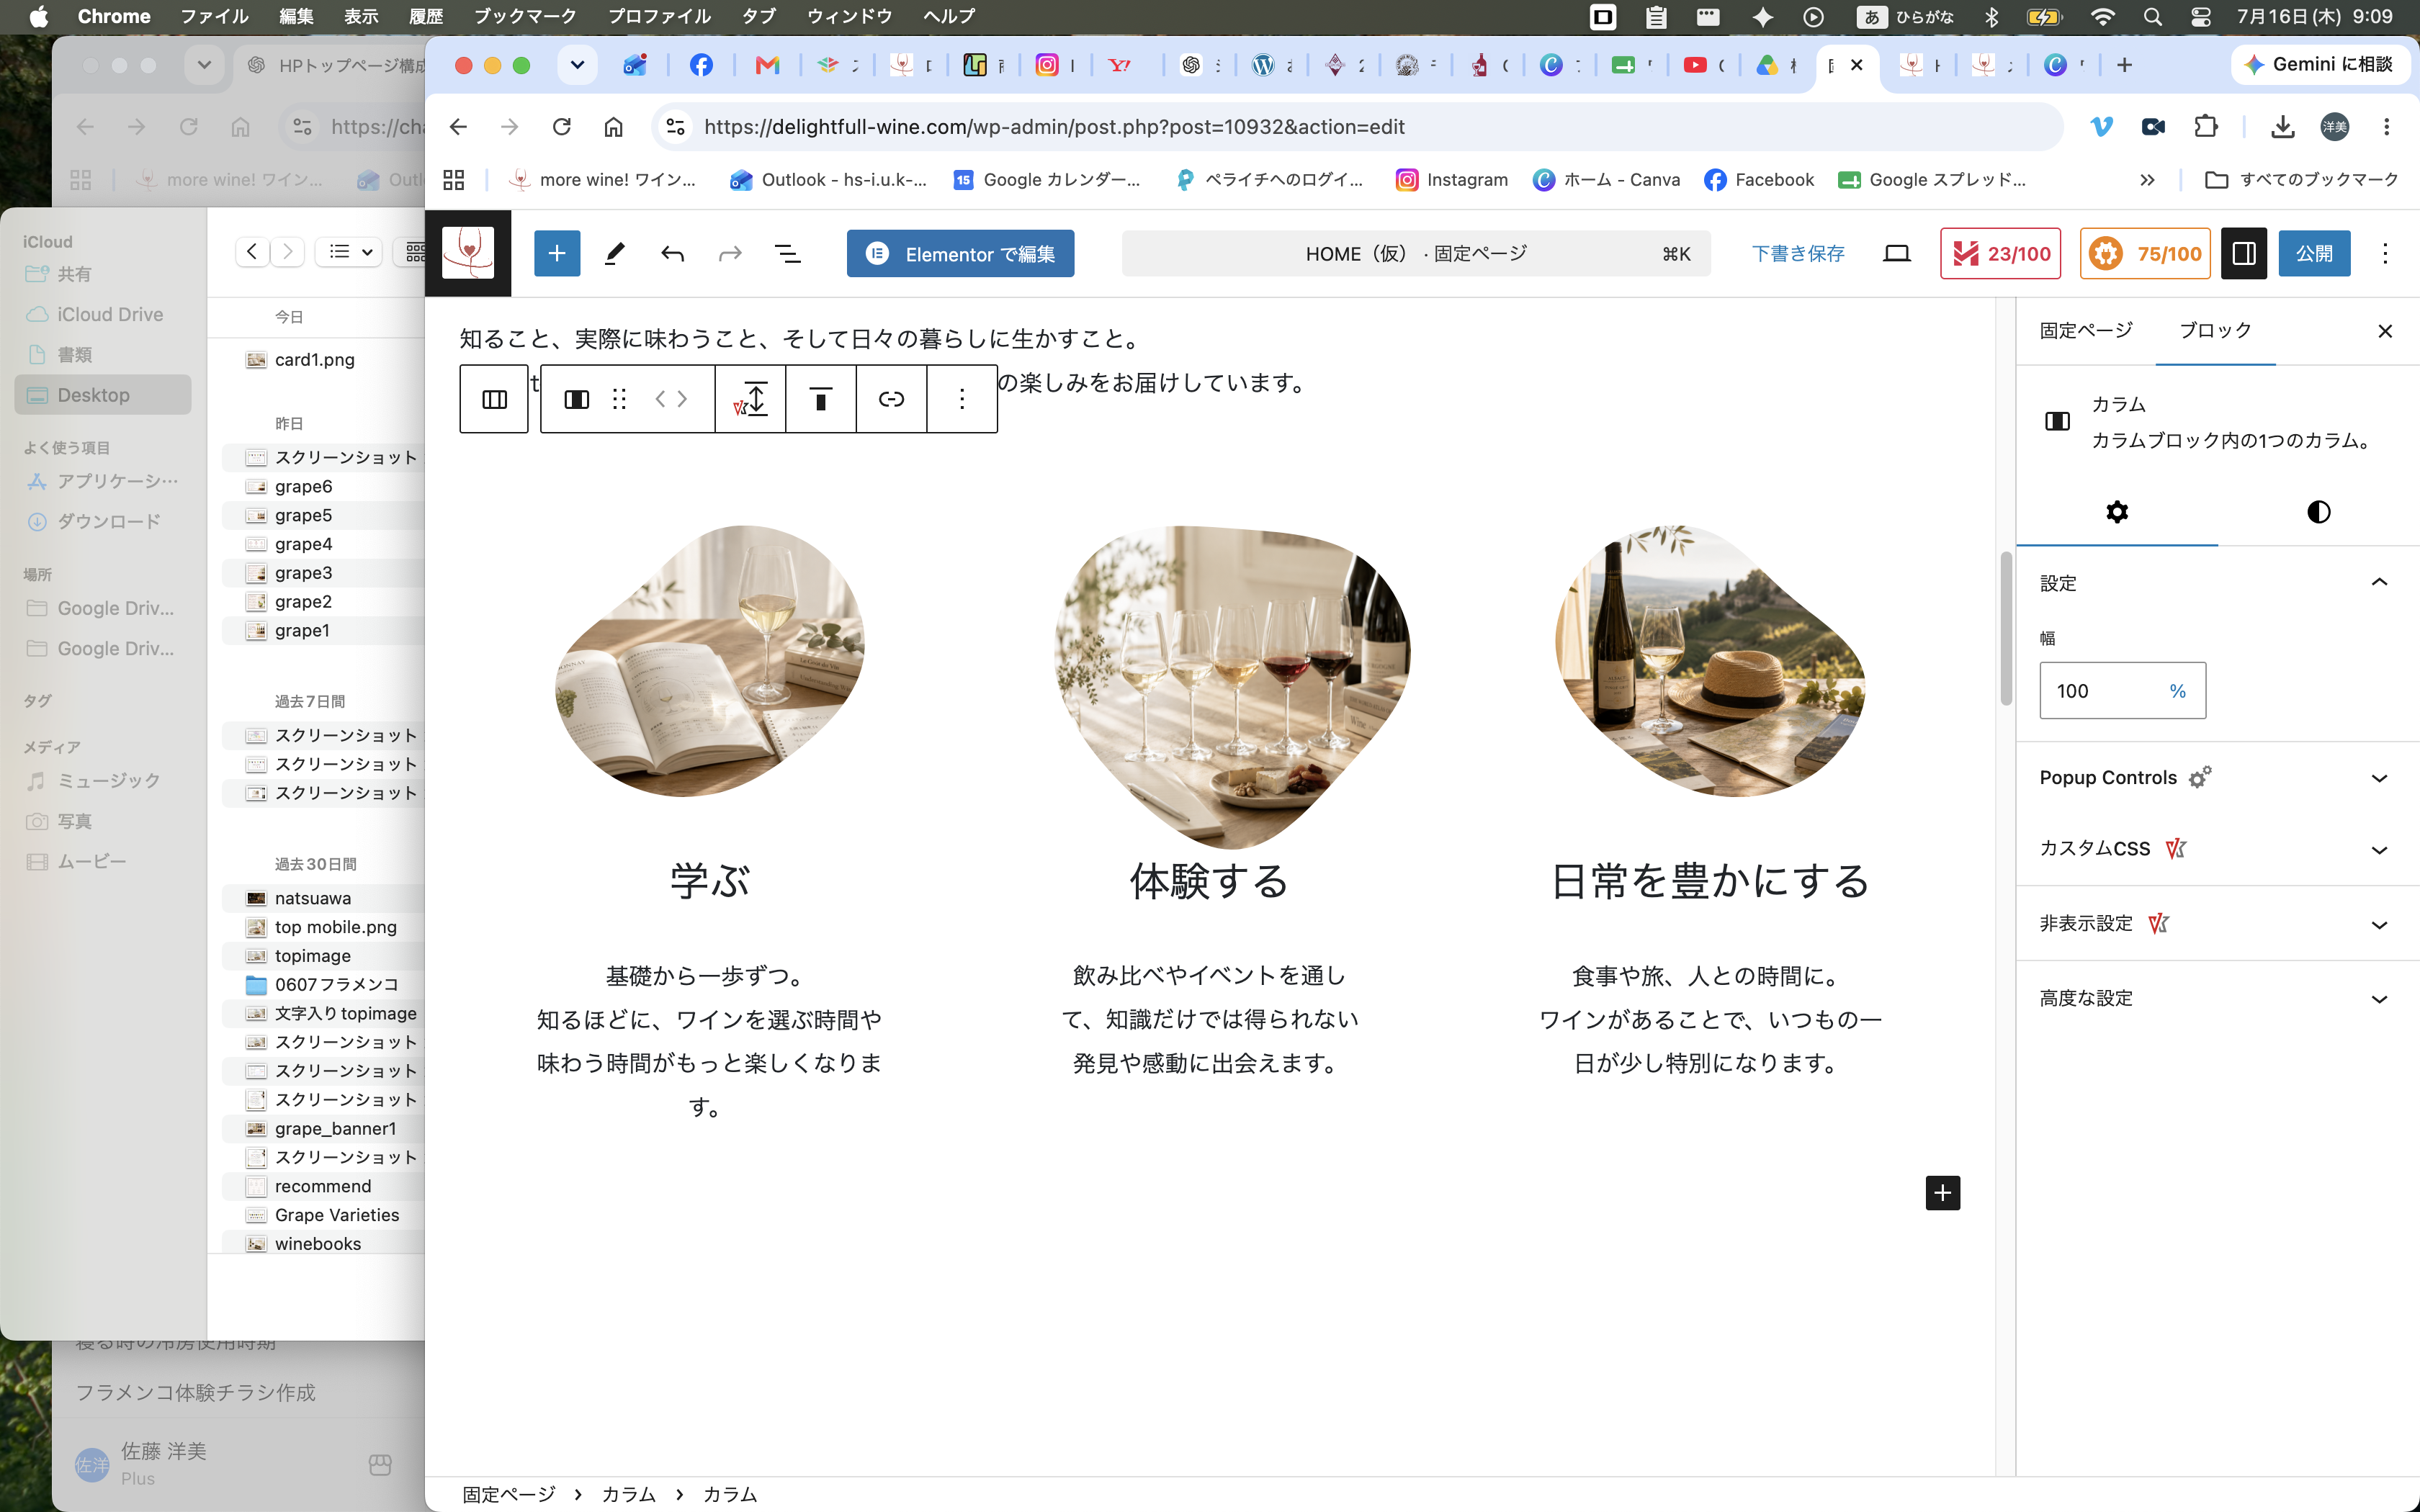
Task: Switch to the block styles half-circle tab
Action: 2318,512
